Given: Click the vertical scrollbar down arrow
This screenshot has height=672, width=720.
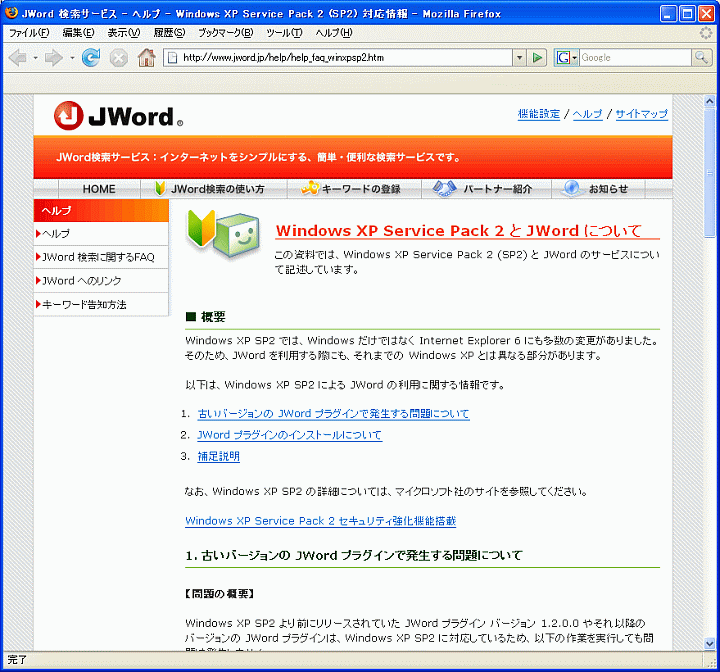Looking at the screenshot, I should (710, 641).
